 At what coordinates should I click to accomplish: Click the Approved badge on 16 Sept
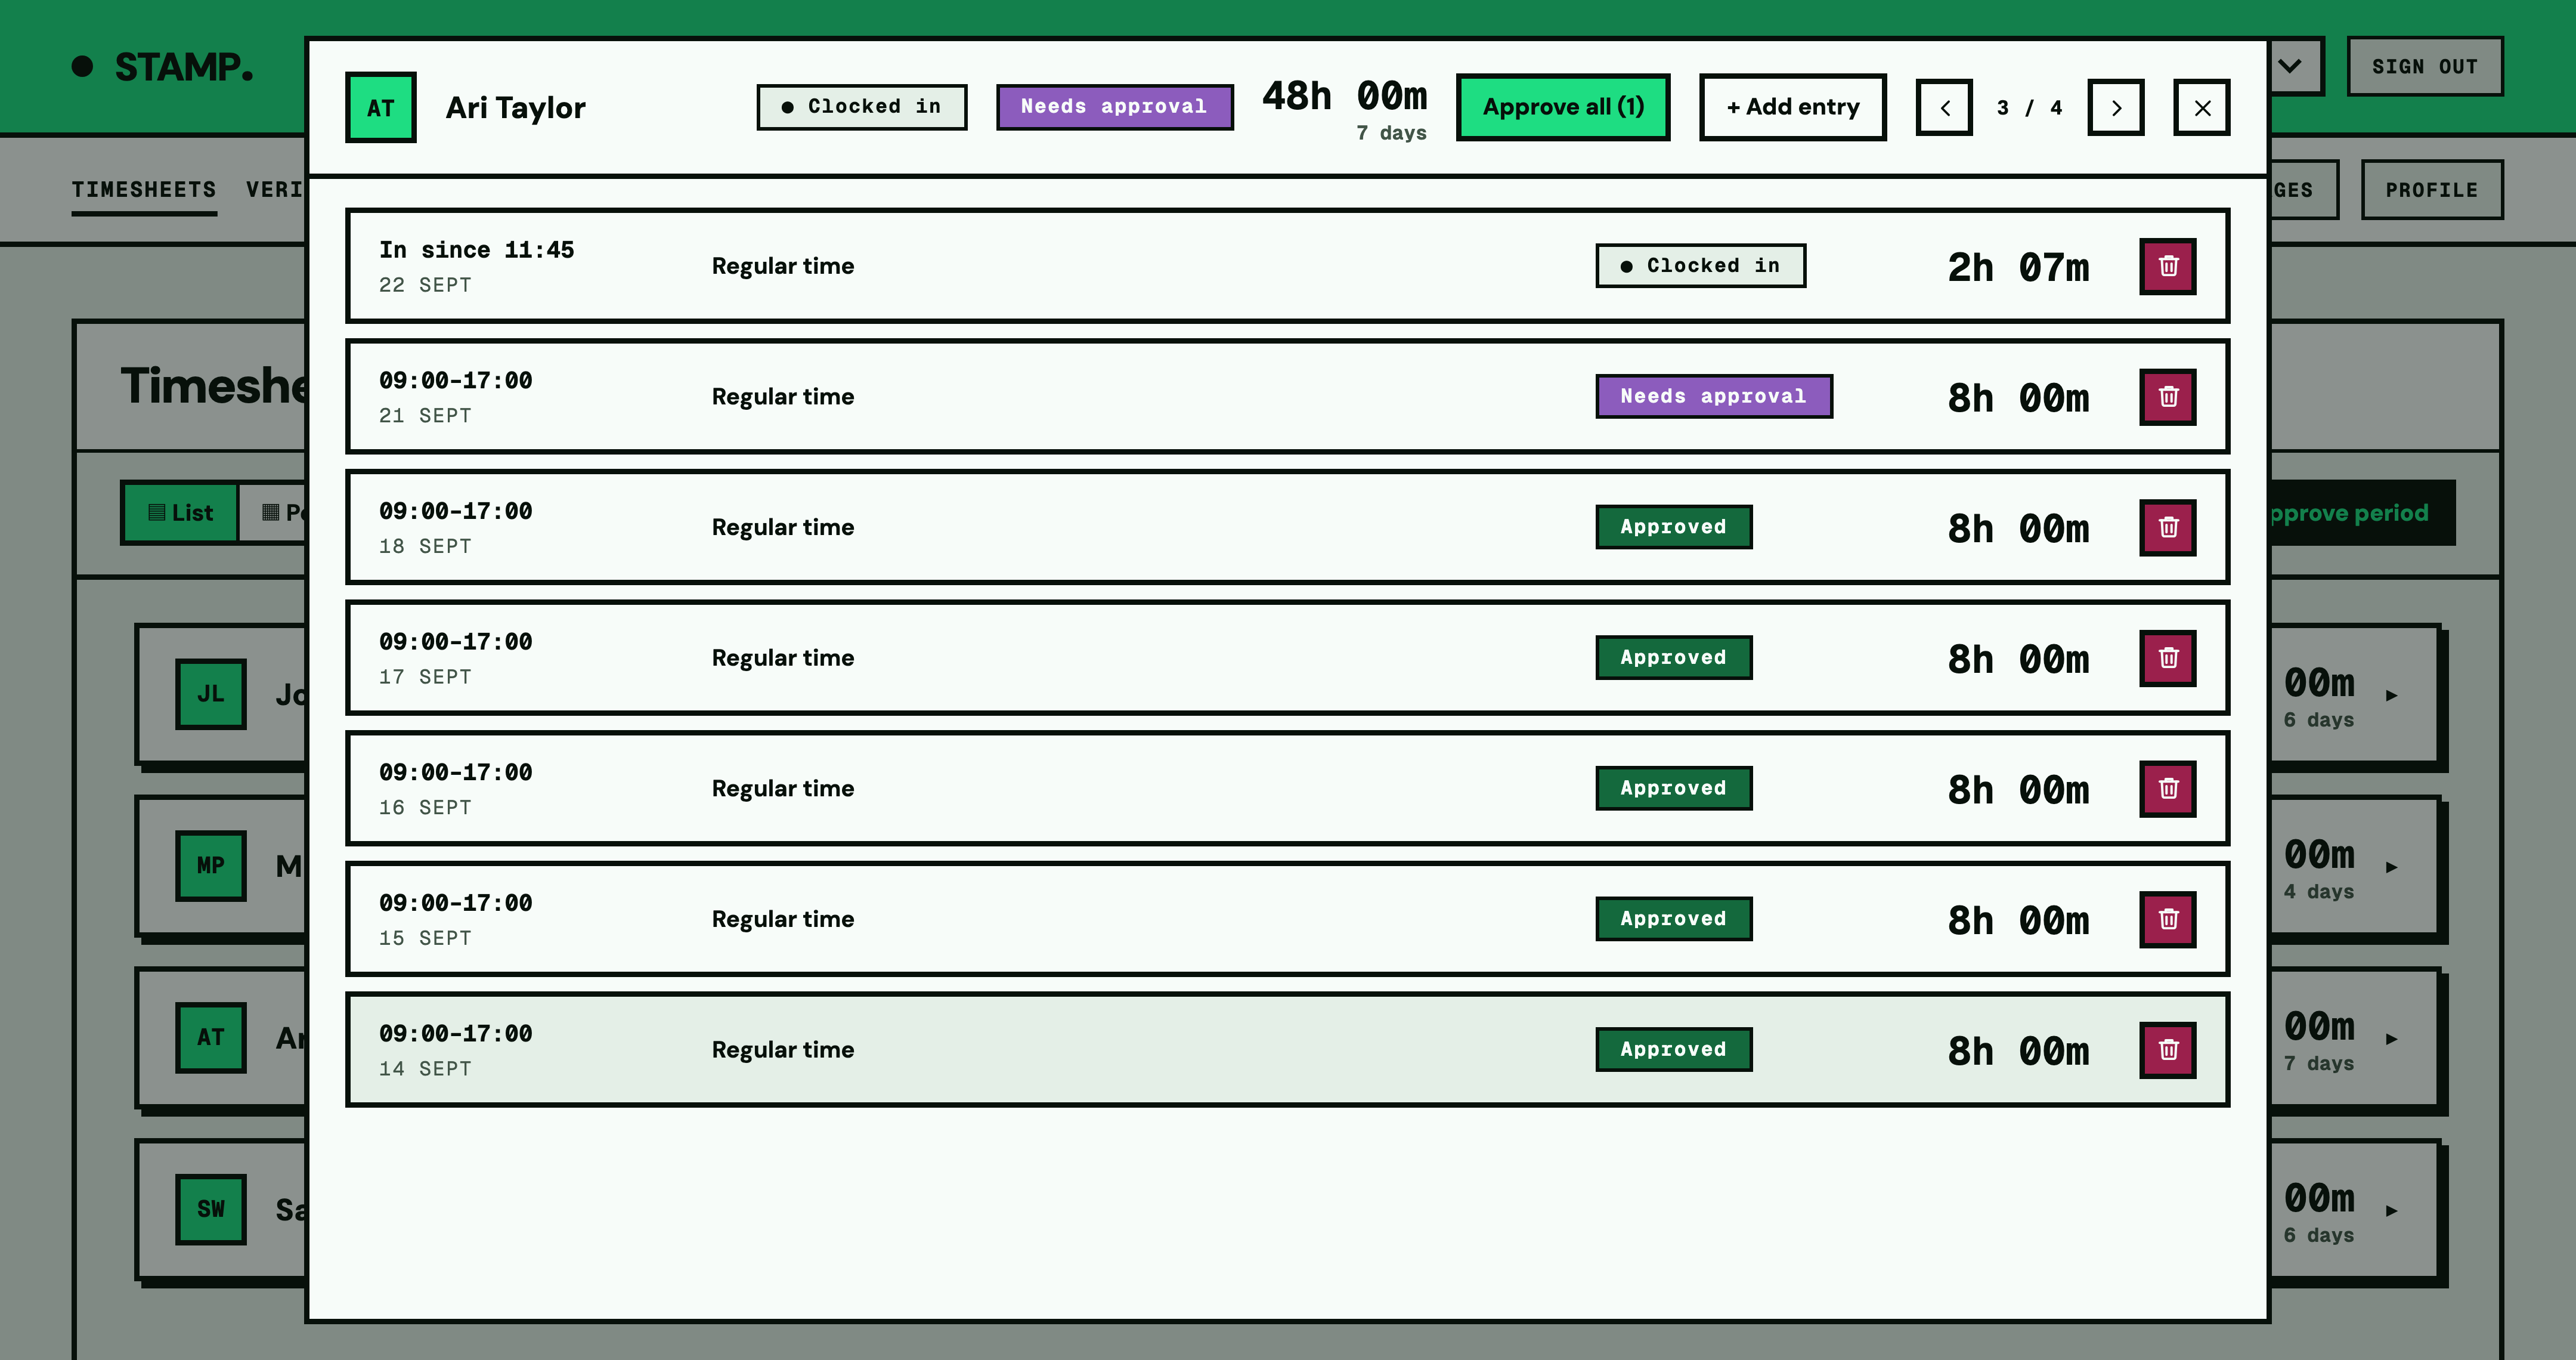click(1674, 789)
